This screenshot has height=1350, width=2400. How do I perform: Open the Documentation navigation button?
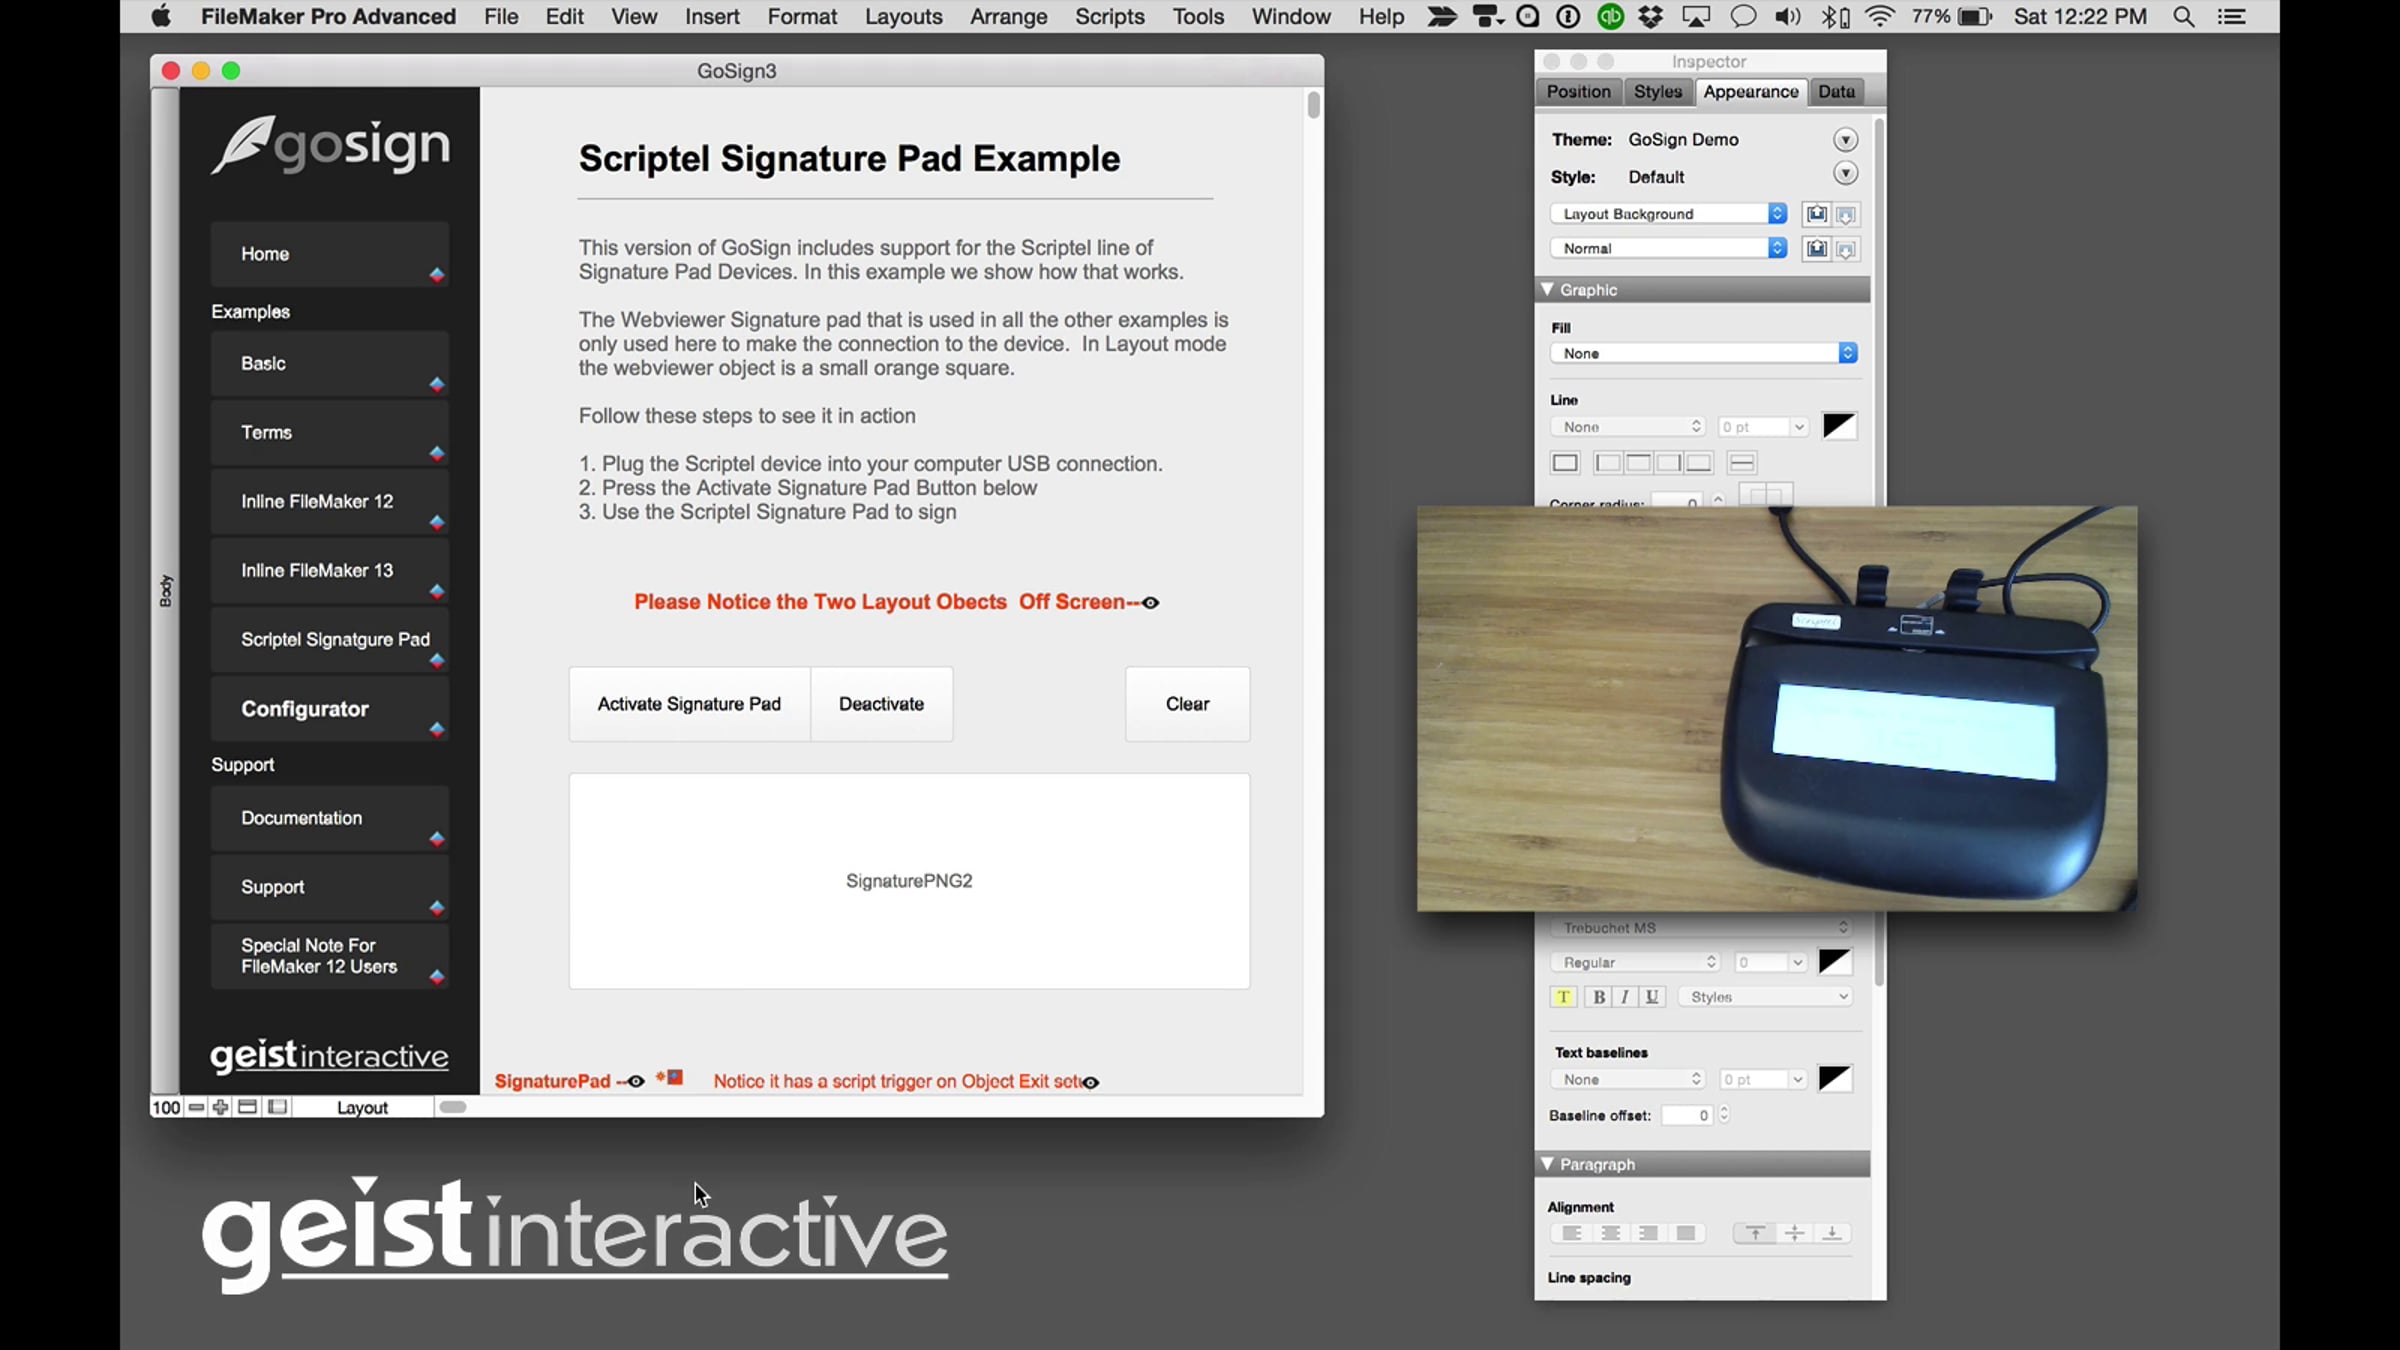tap(329, 818)
